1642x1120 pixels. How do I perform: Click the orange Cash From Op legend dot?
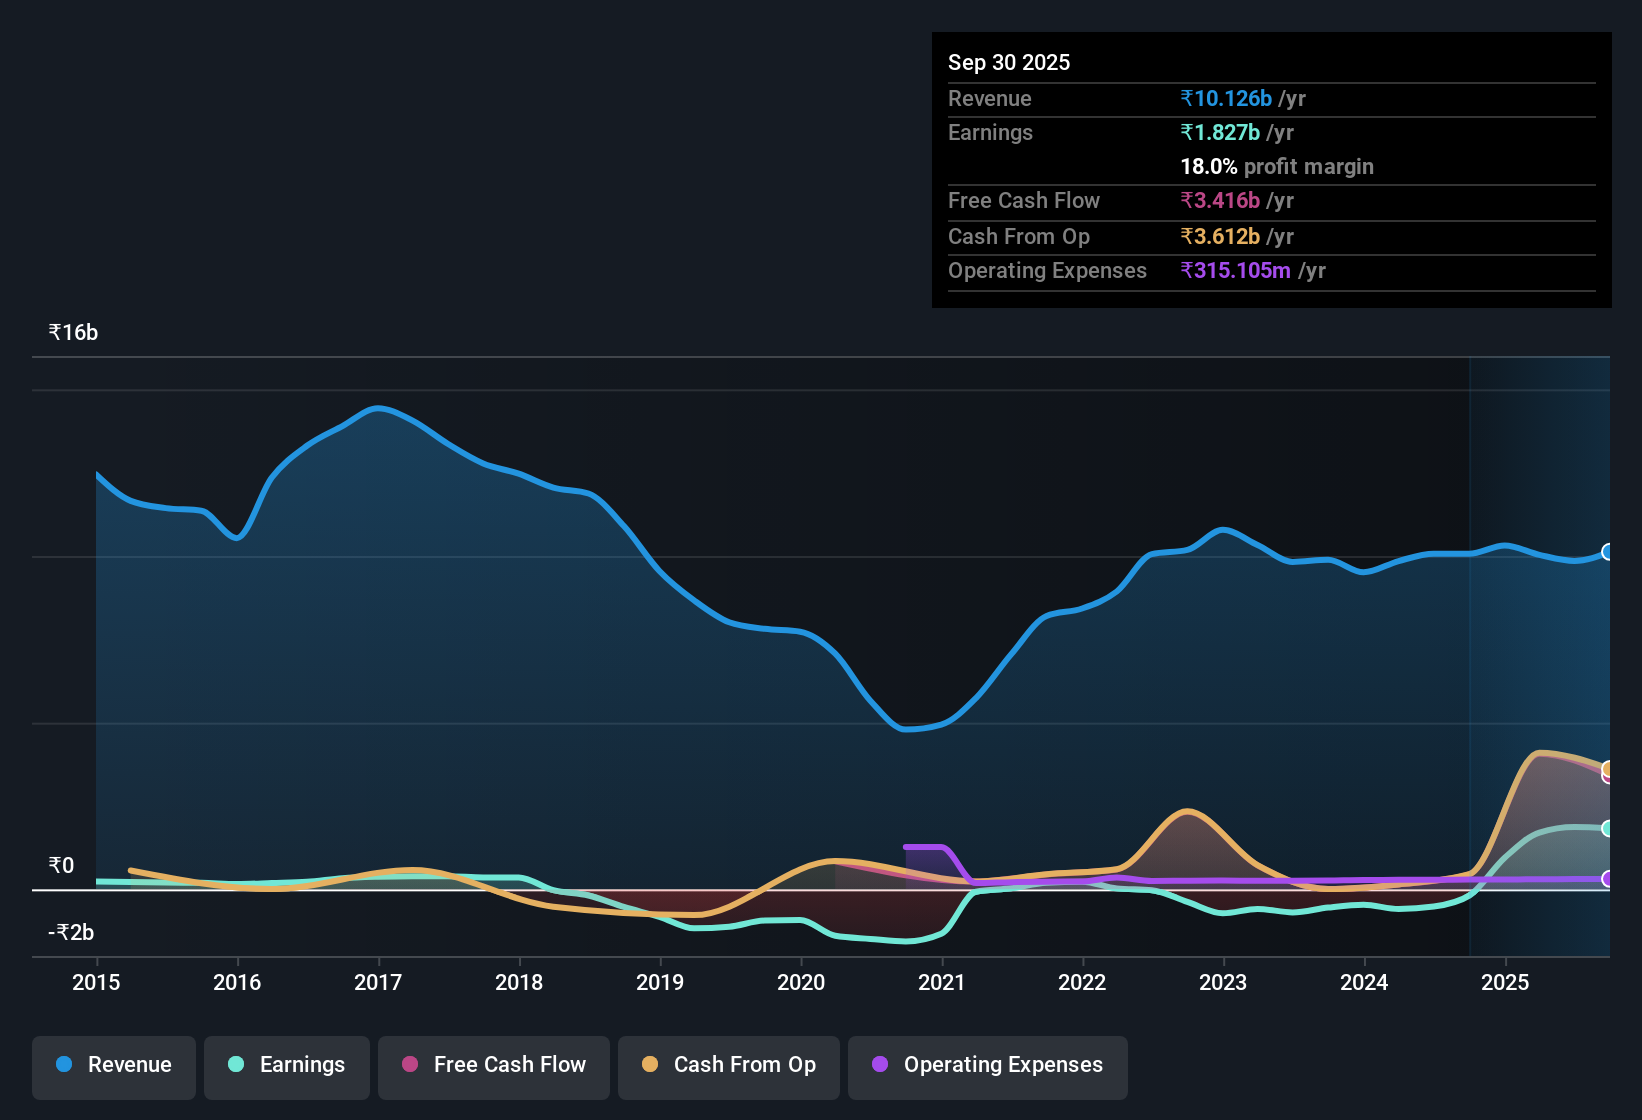(x=650, y=1065)
